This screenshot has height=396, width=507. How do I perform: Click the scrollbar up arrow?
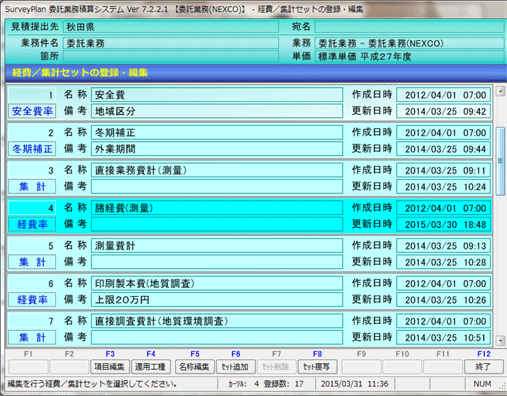point(500,91)
